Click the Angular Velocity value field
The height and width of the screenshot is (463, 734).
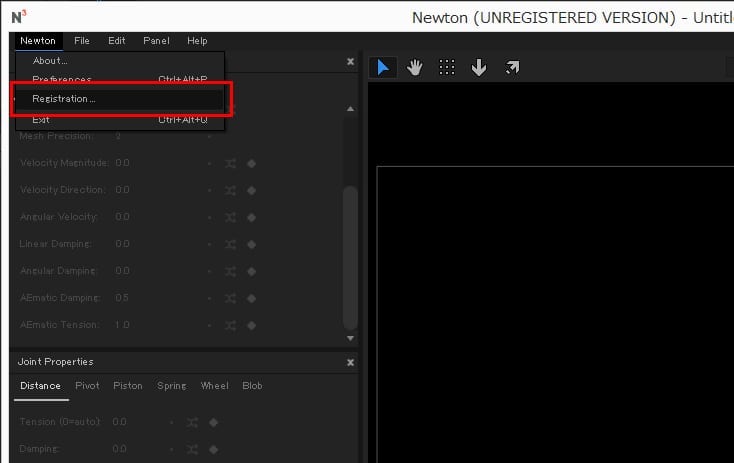click(123, 217)
